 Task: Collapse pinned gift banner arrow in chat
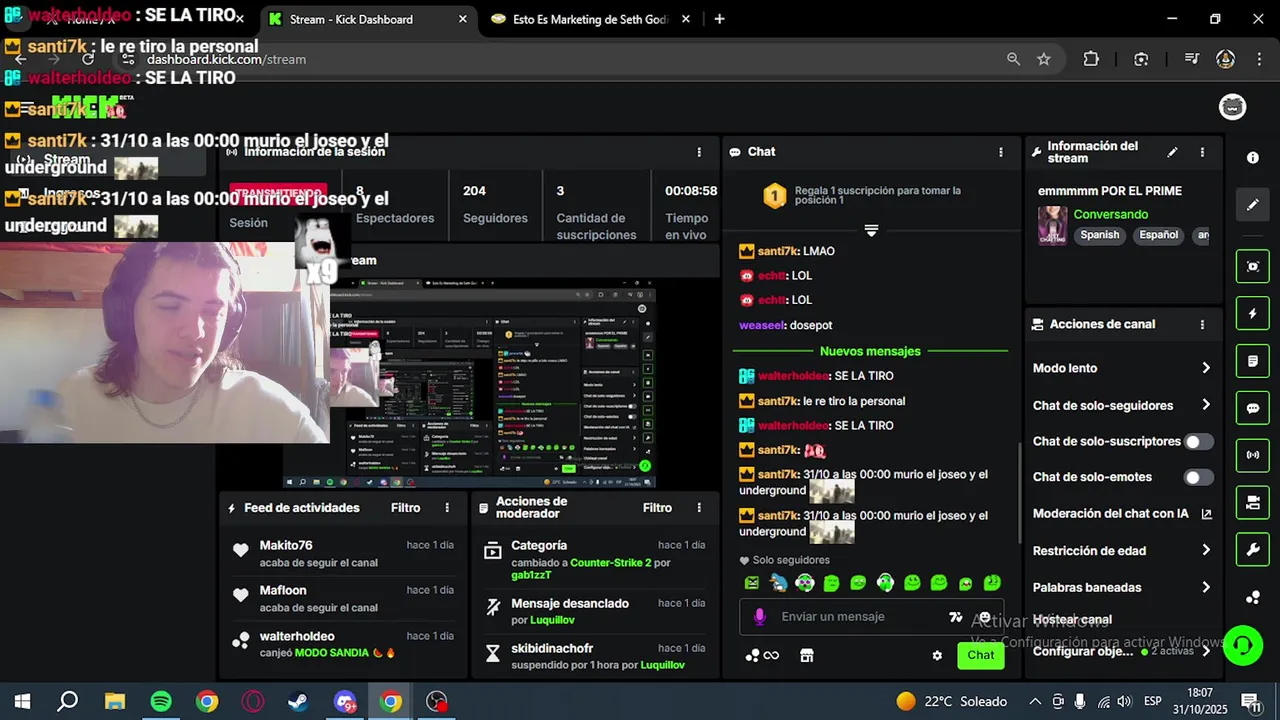(x=871, y=230)
